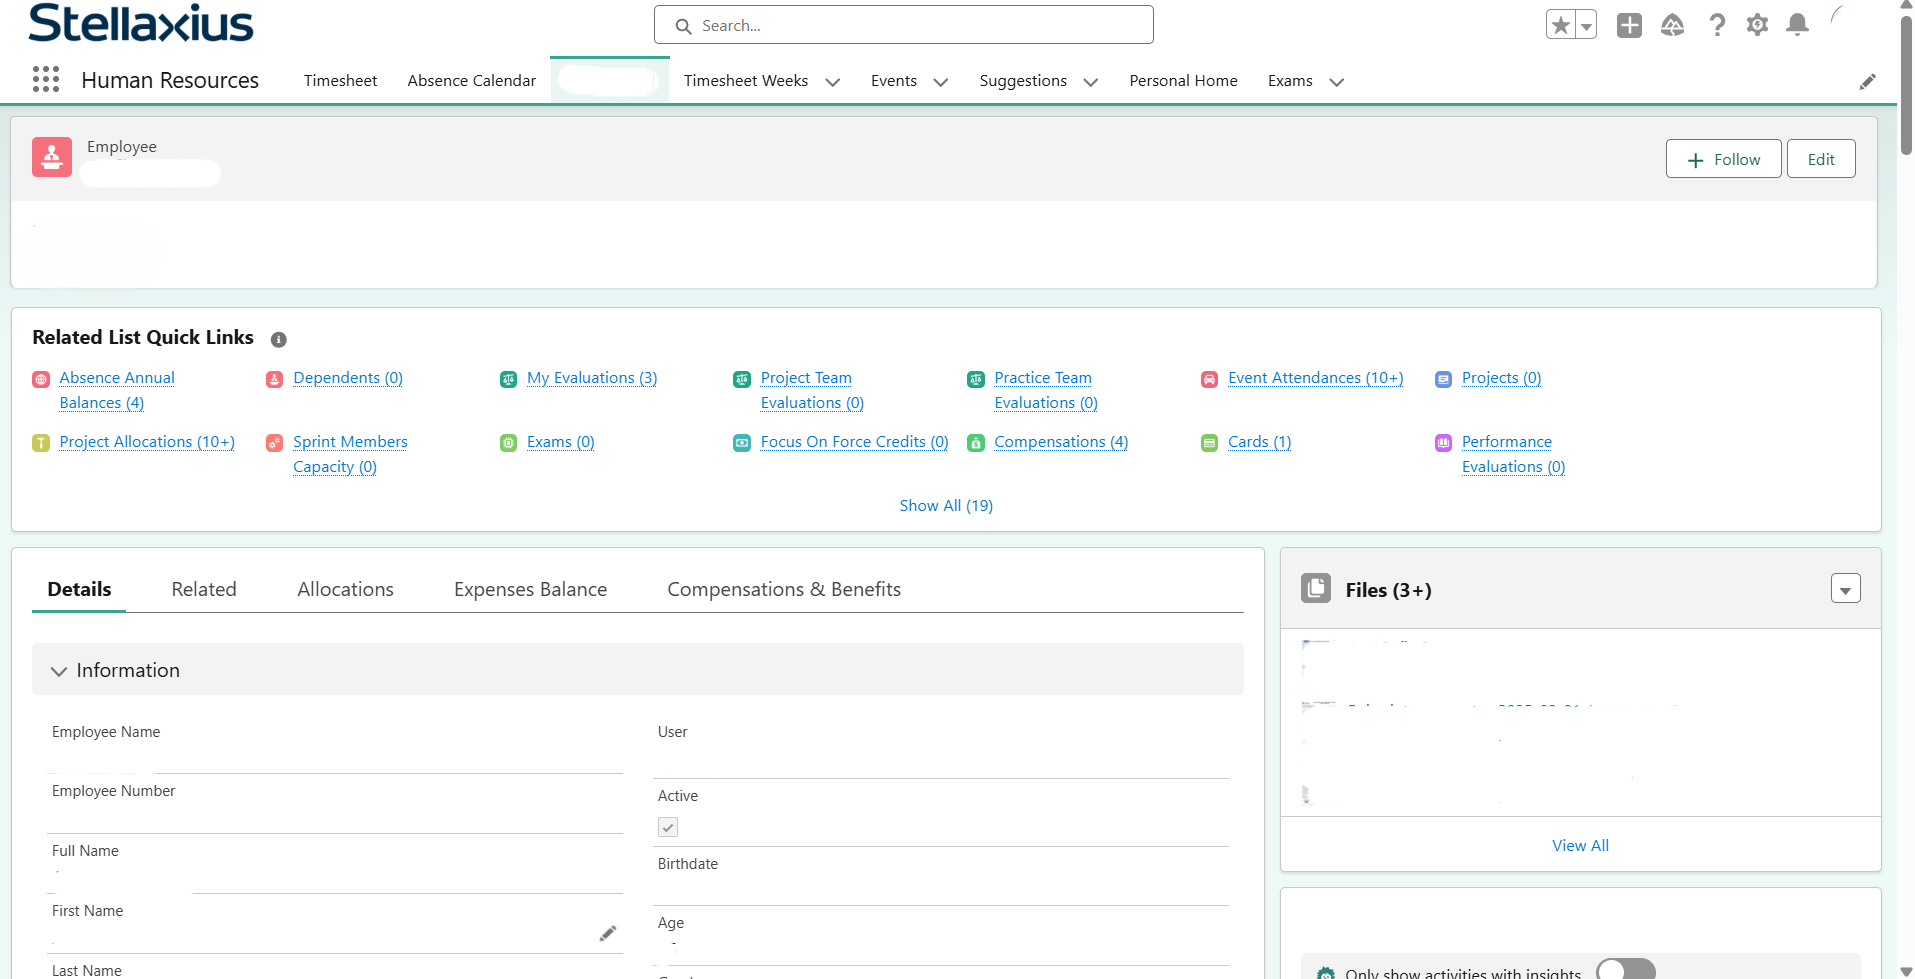Viewport: 1915px width, 979px height.
Task: Open the Files panel dropdown menu
Action: click(x=1845, y=589)
